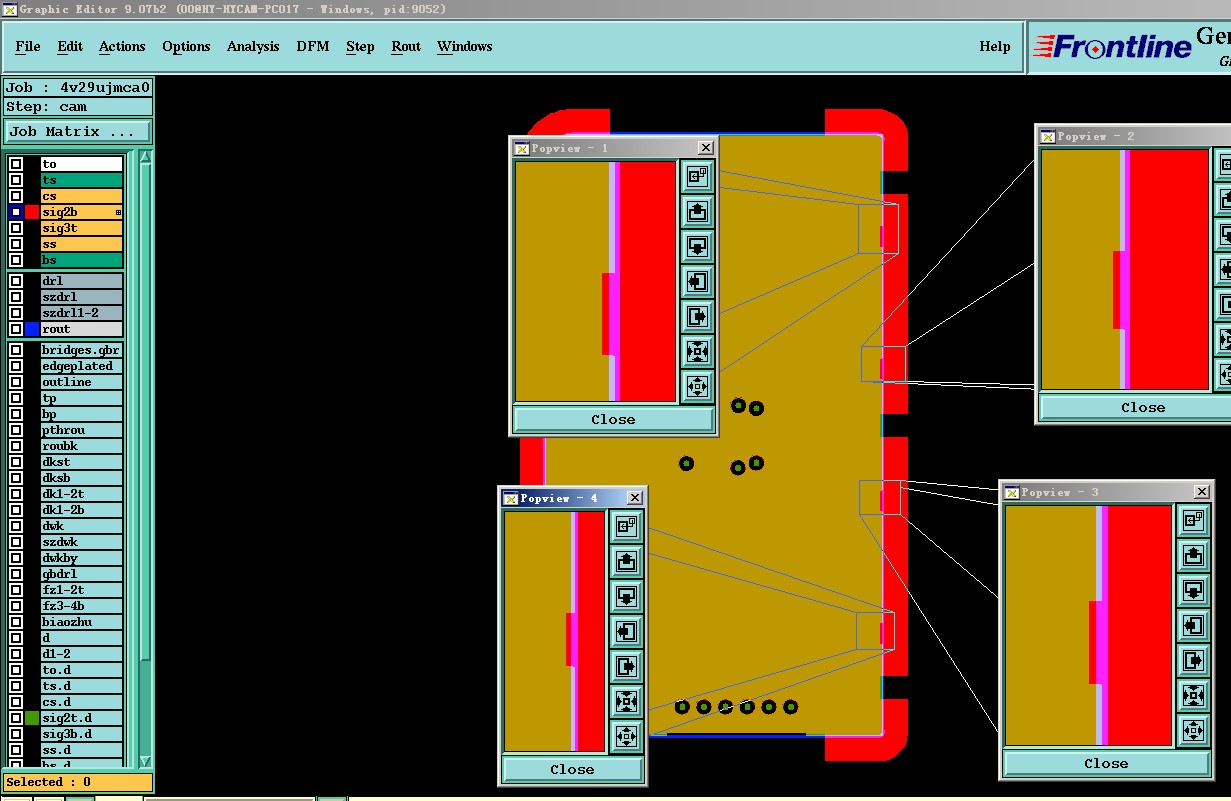Pan left in Popview 1
Image resolution: width=1231 pixels, height=801 pixels.
697,281
